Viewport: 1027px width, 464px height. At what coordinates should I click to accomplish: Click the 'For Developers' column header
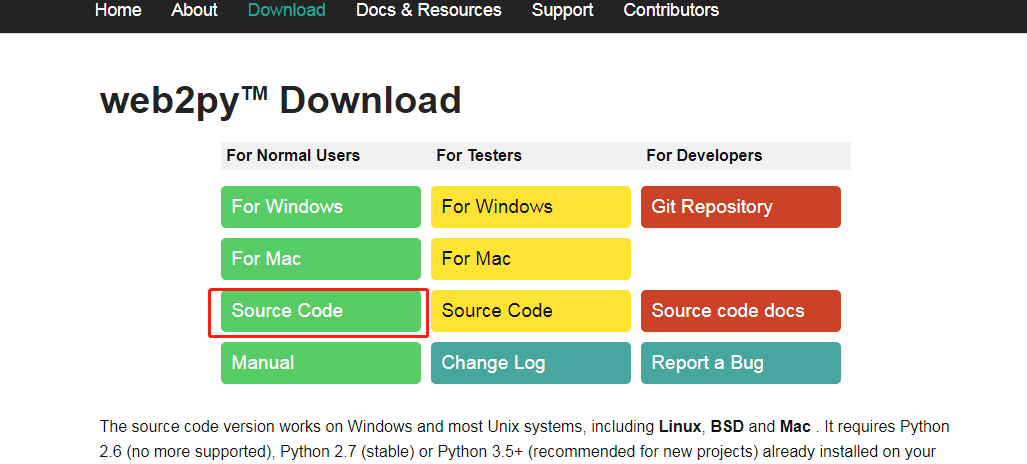(x=704, y=156)
